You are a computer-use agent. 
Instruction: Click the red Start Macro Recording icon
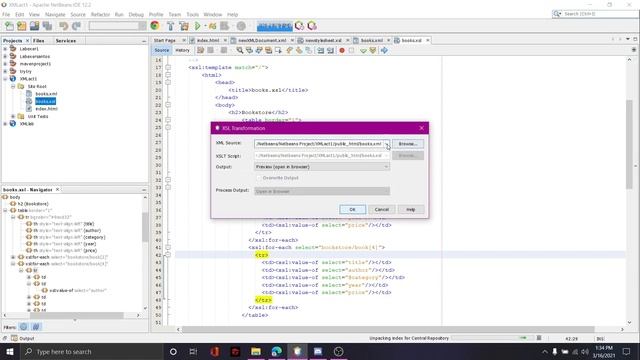click(342, 50)
